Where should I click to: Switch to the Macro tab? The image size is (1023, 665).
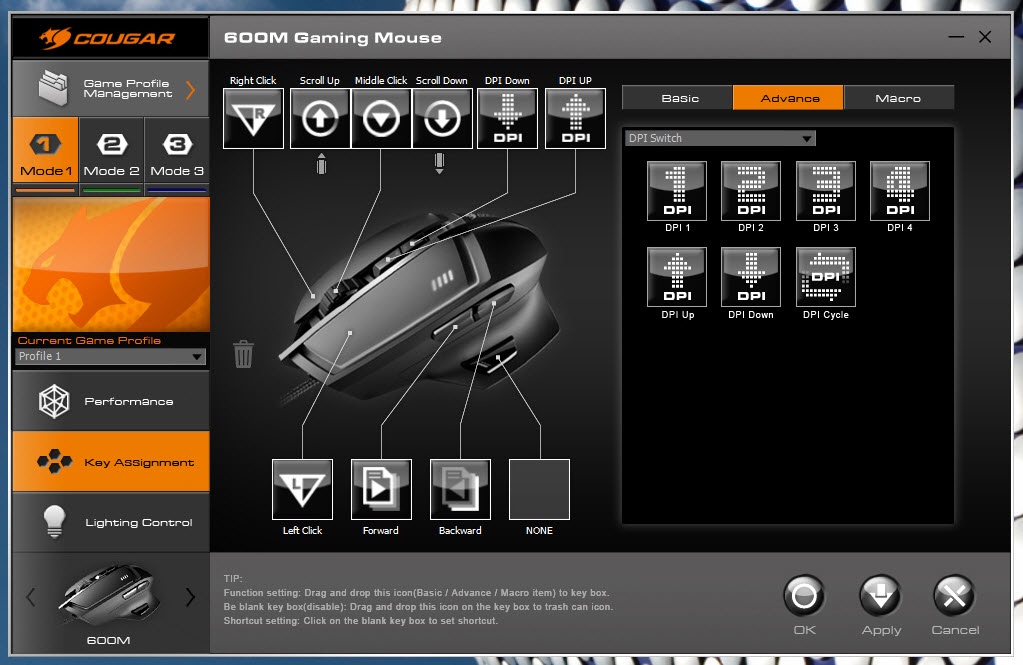tap(899, 98)
